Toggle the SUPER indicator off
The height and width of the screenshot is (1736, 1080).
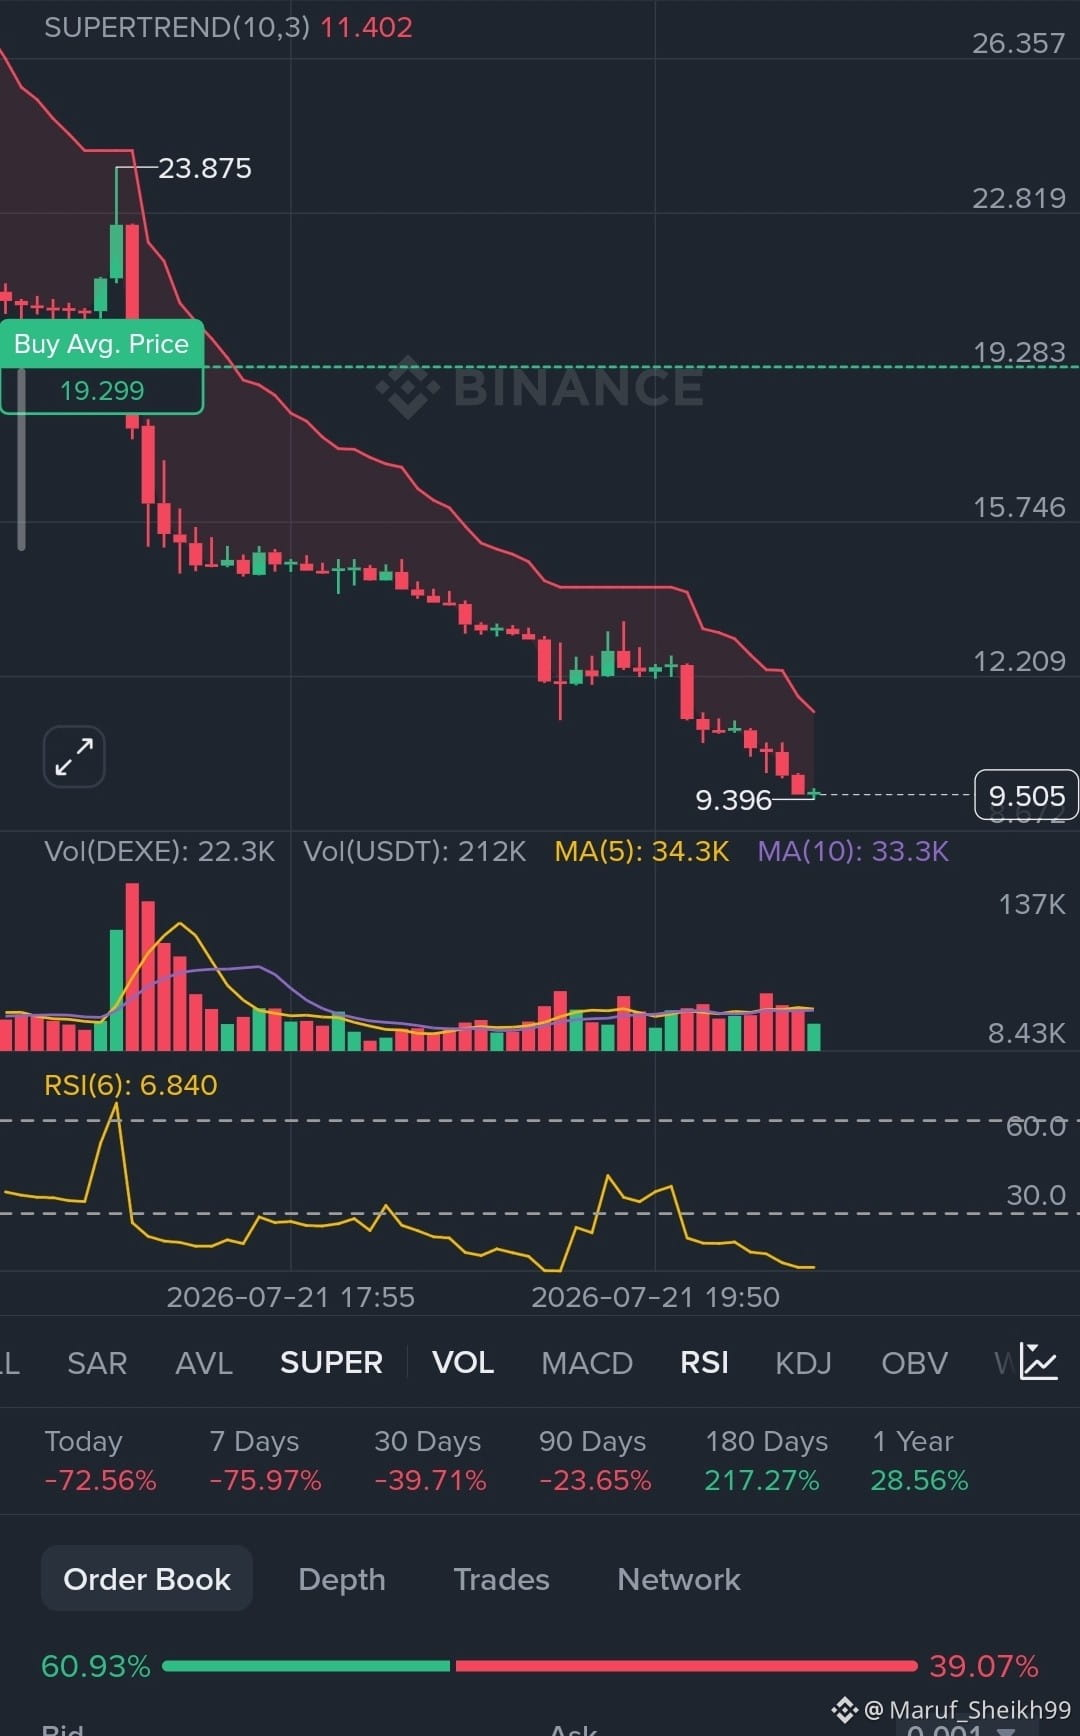tap(331, 1362)
